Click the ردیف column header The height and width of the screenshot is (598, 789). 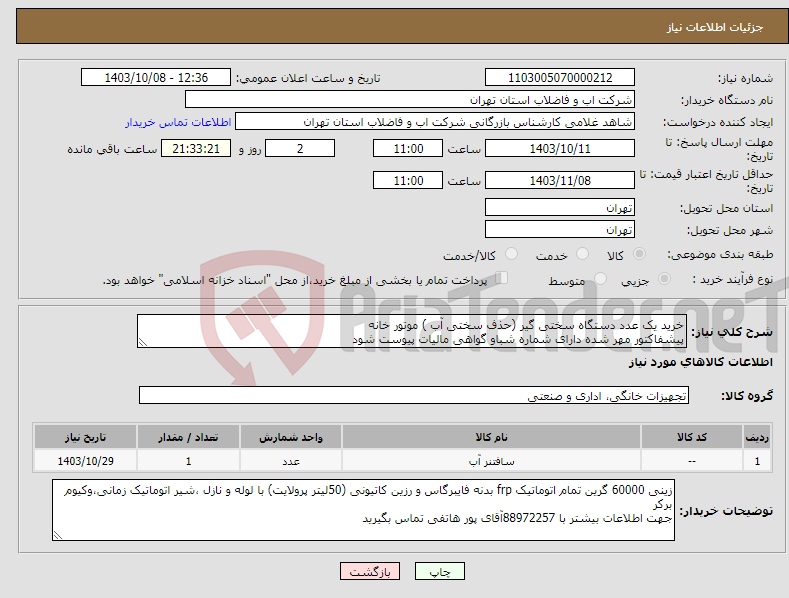757,437
